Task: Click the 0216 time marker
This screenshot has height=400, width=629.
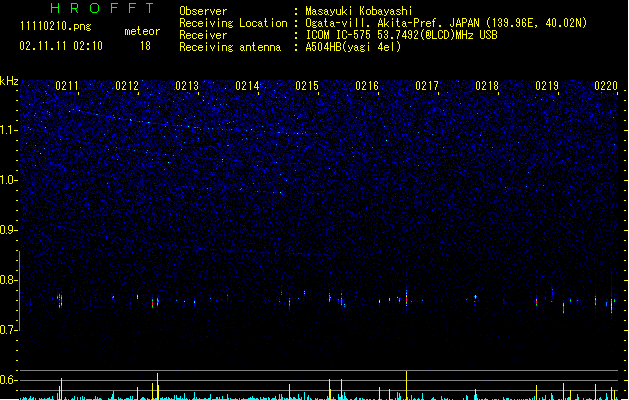Action: [x=367, y=86]
